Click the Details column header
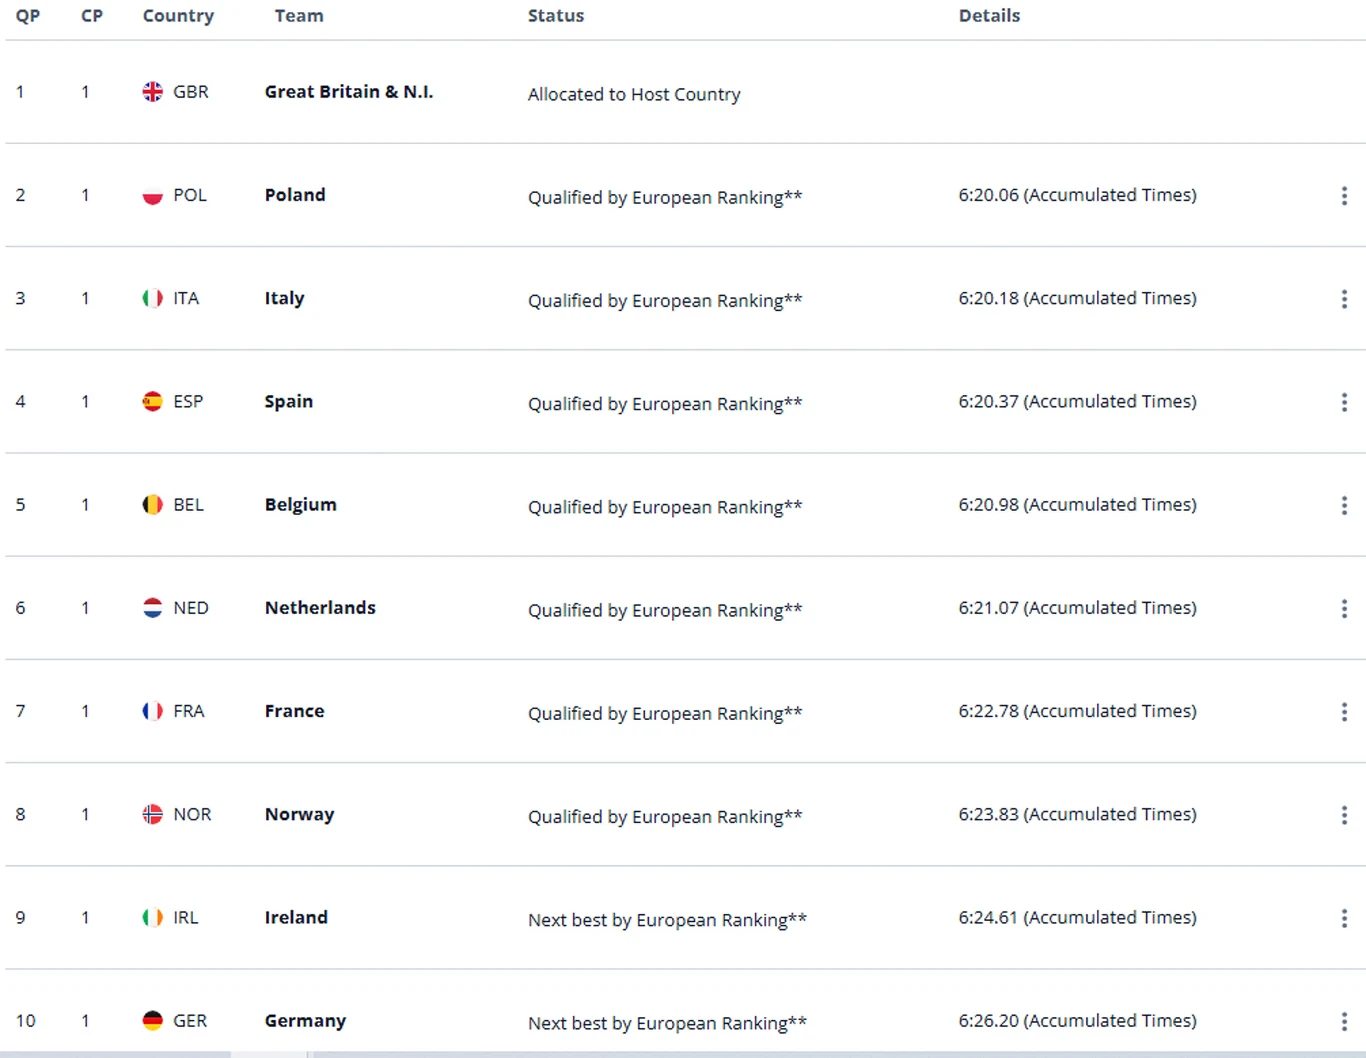 (x=989, y=16)
